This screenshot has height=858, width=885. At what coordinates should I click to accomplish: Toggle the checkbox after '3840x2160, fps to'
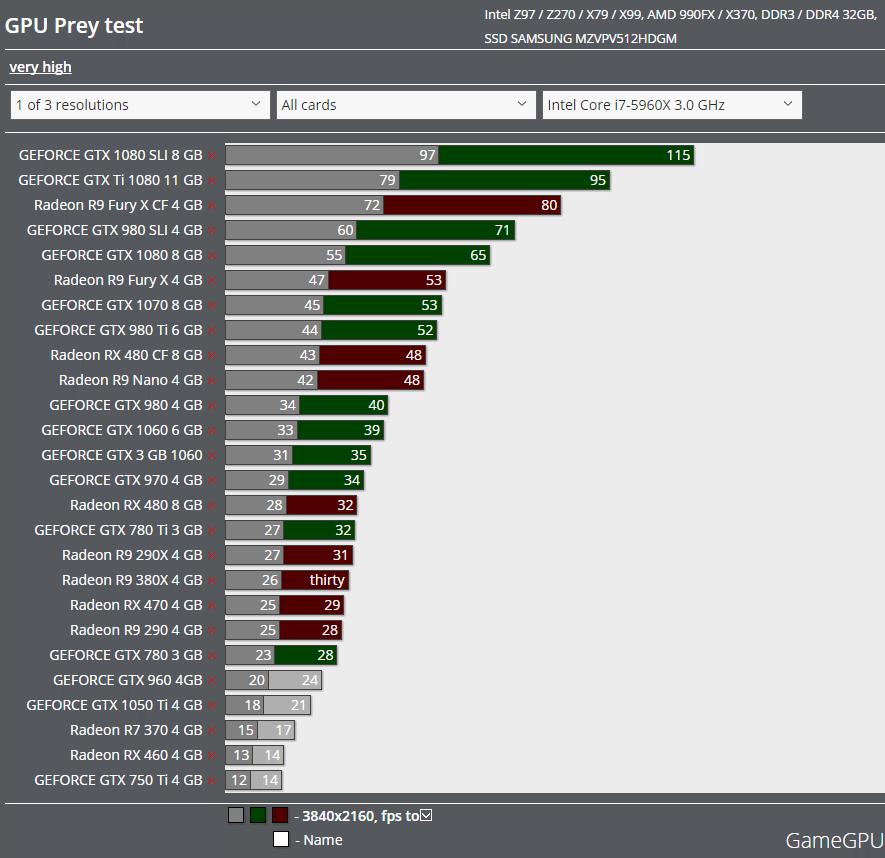pos(426,815)
